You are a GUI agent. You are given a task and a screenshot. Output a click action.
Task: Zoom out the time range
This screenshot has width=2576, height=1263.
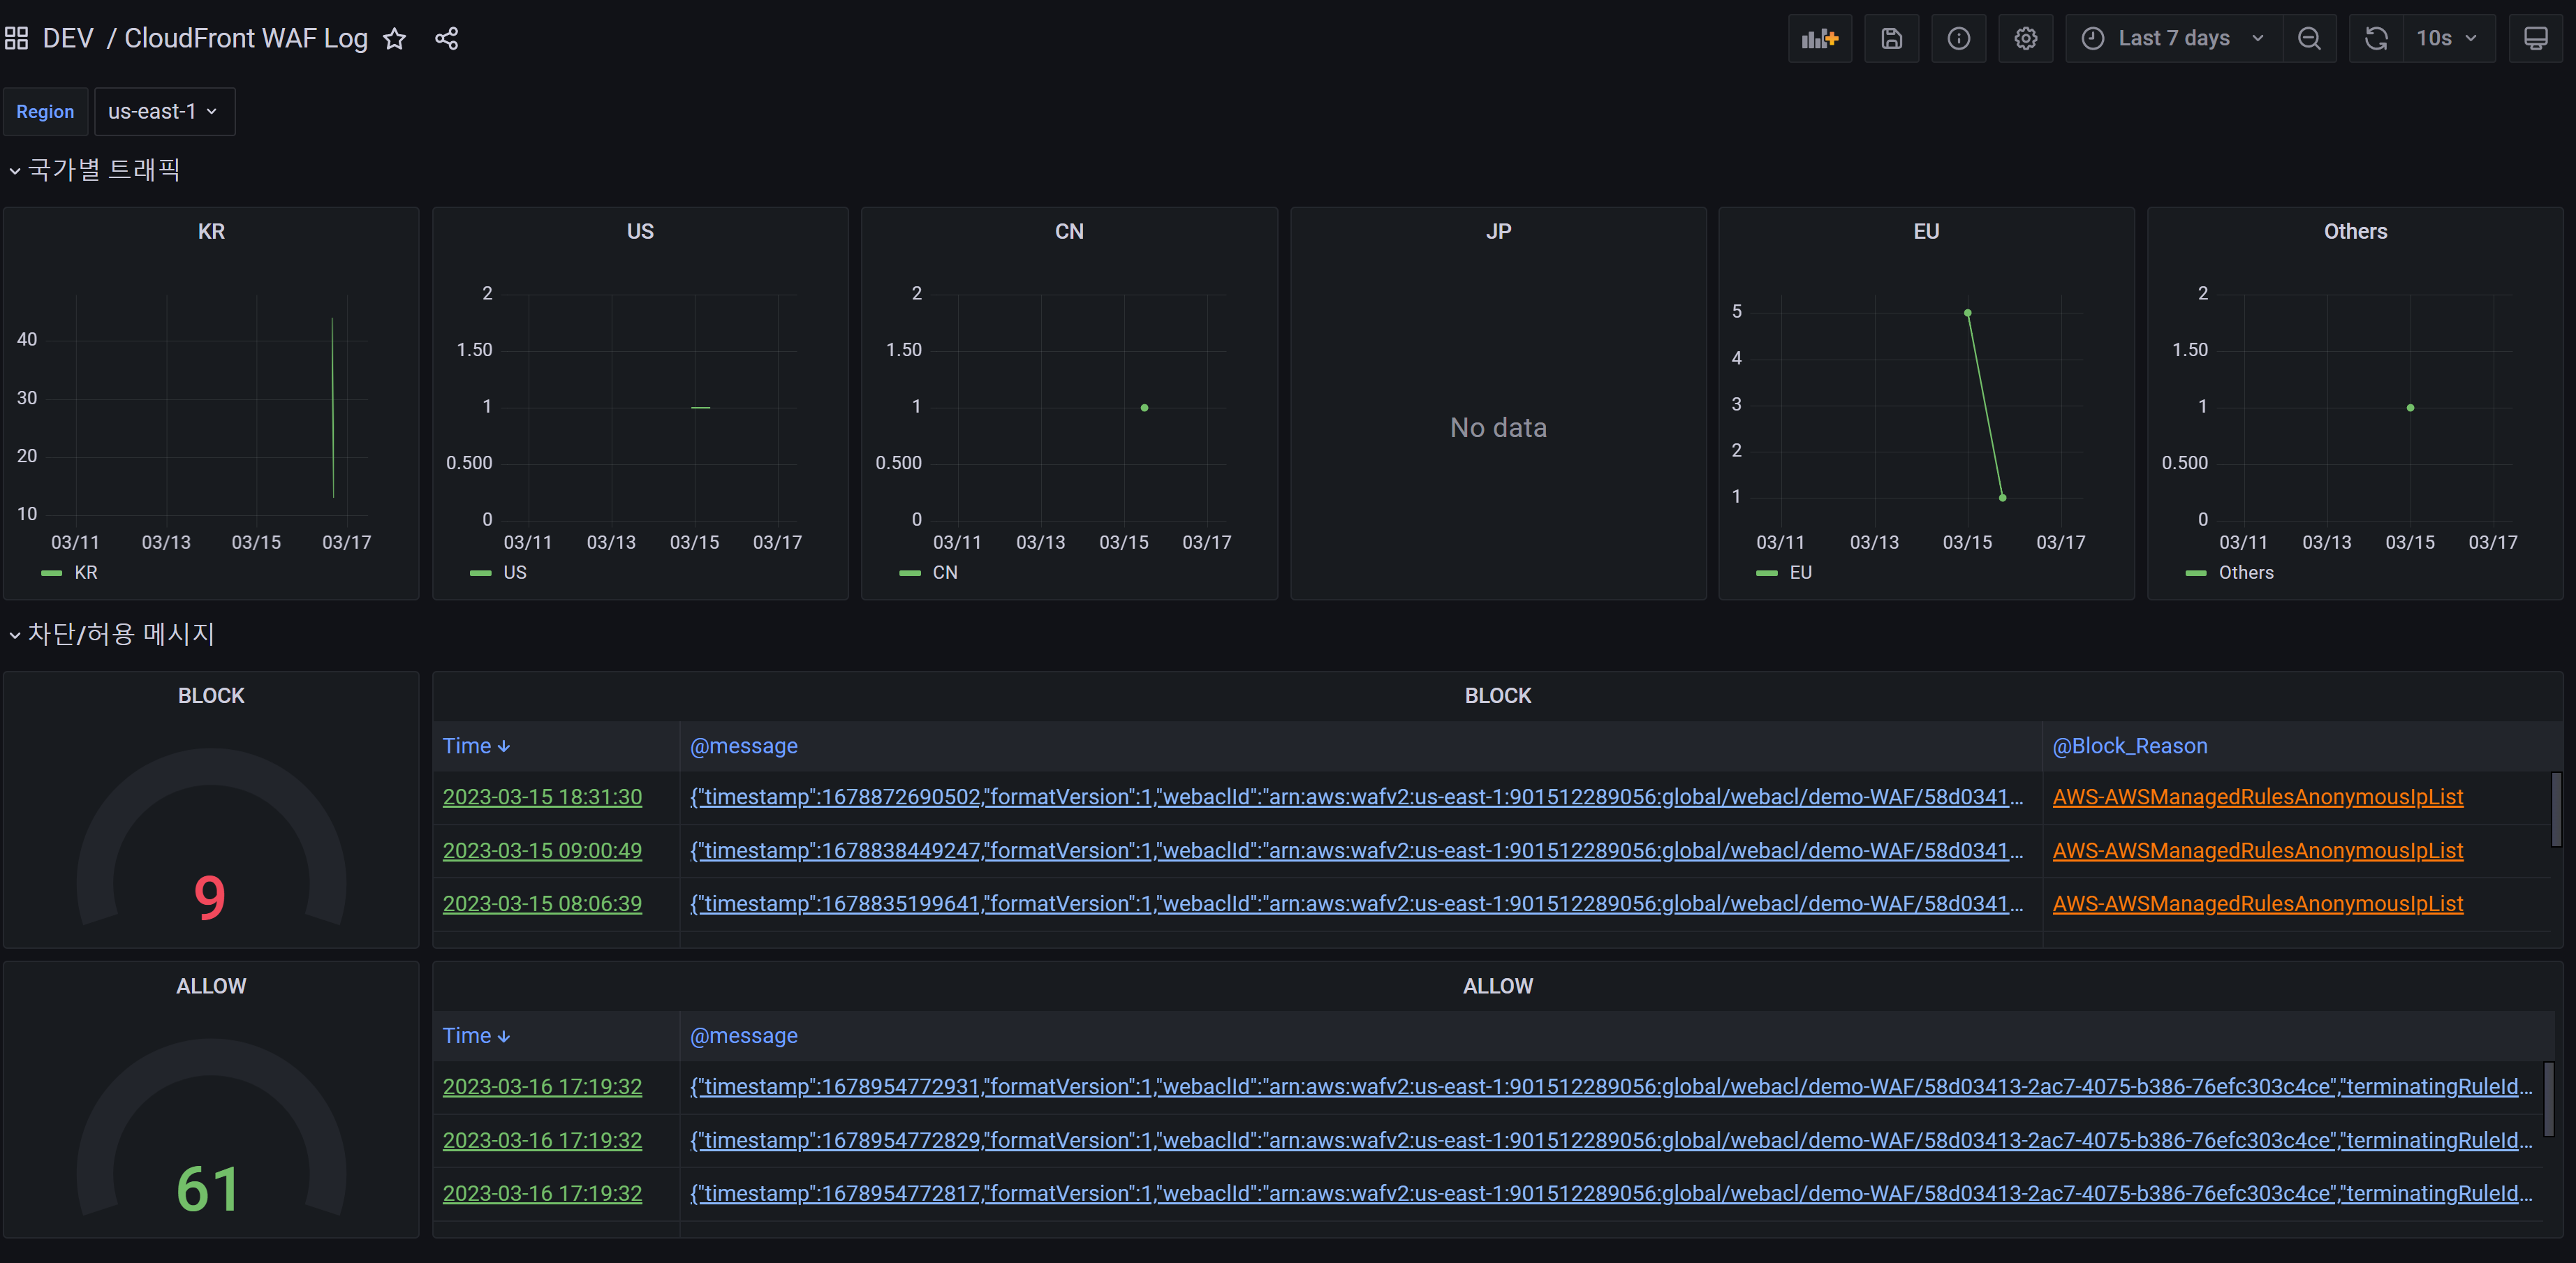coord(2309,38)
